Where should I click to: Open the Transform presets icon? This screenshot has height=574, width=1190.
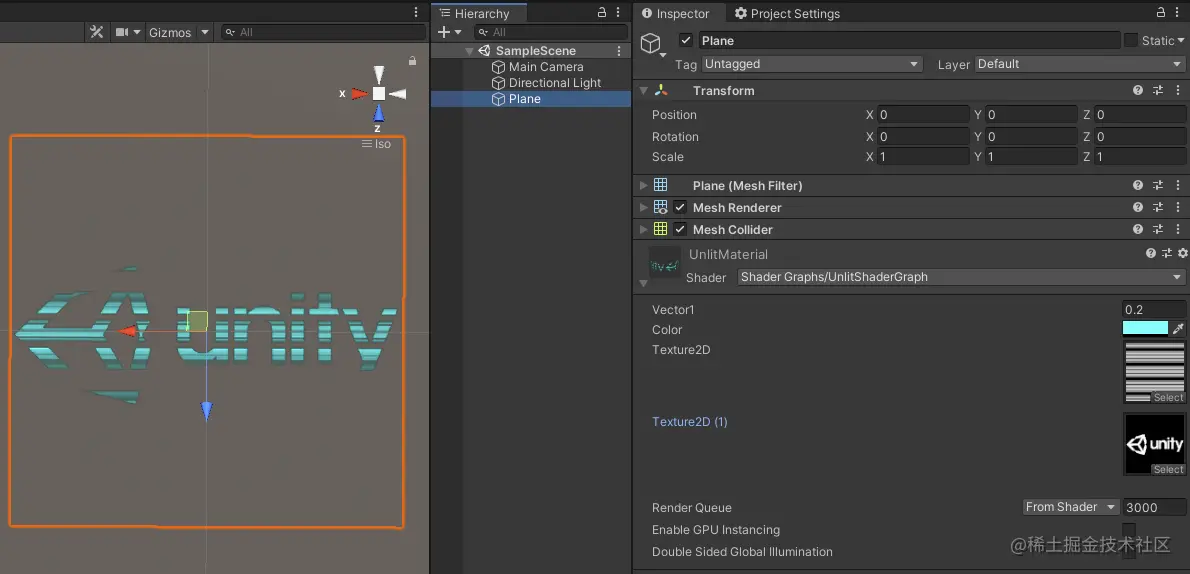(1158, 90)
